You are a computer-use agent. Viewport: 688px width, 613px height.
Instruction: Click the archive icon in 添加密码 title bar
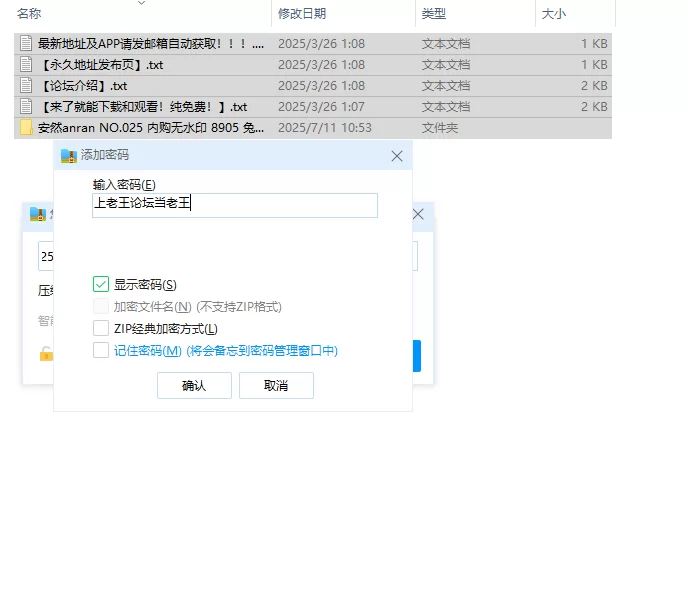[68, 156]
